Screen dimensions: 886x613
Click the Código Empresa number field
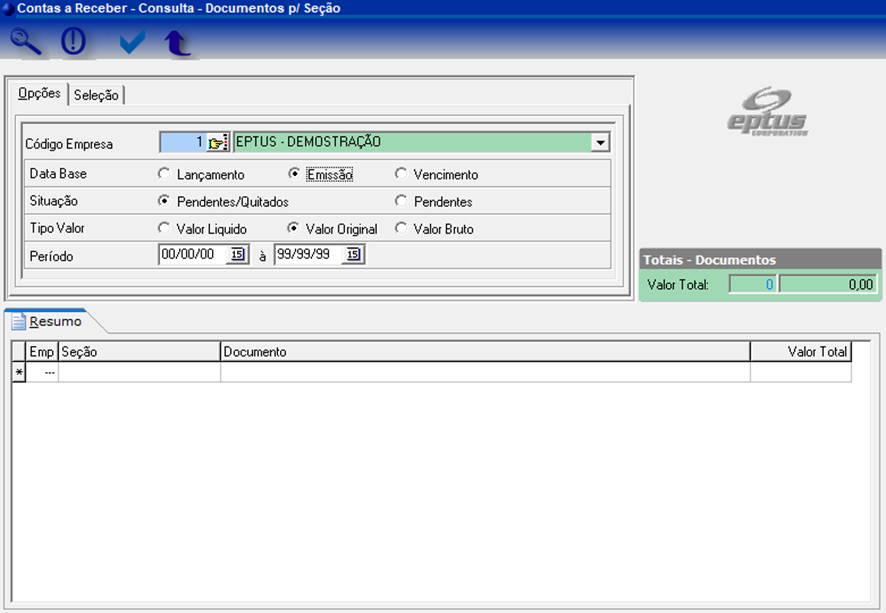tap(182, 142)
